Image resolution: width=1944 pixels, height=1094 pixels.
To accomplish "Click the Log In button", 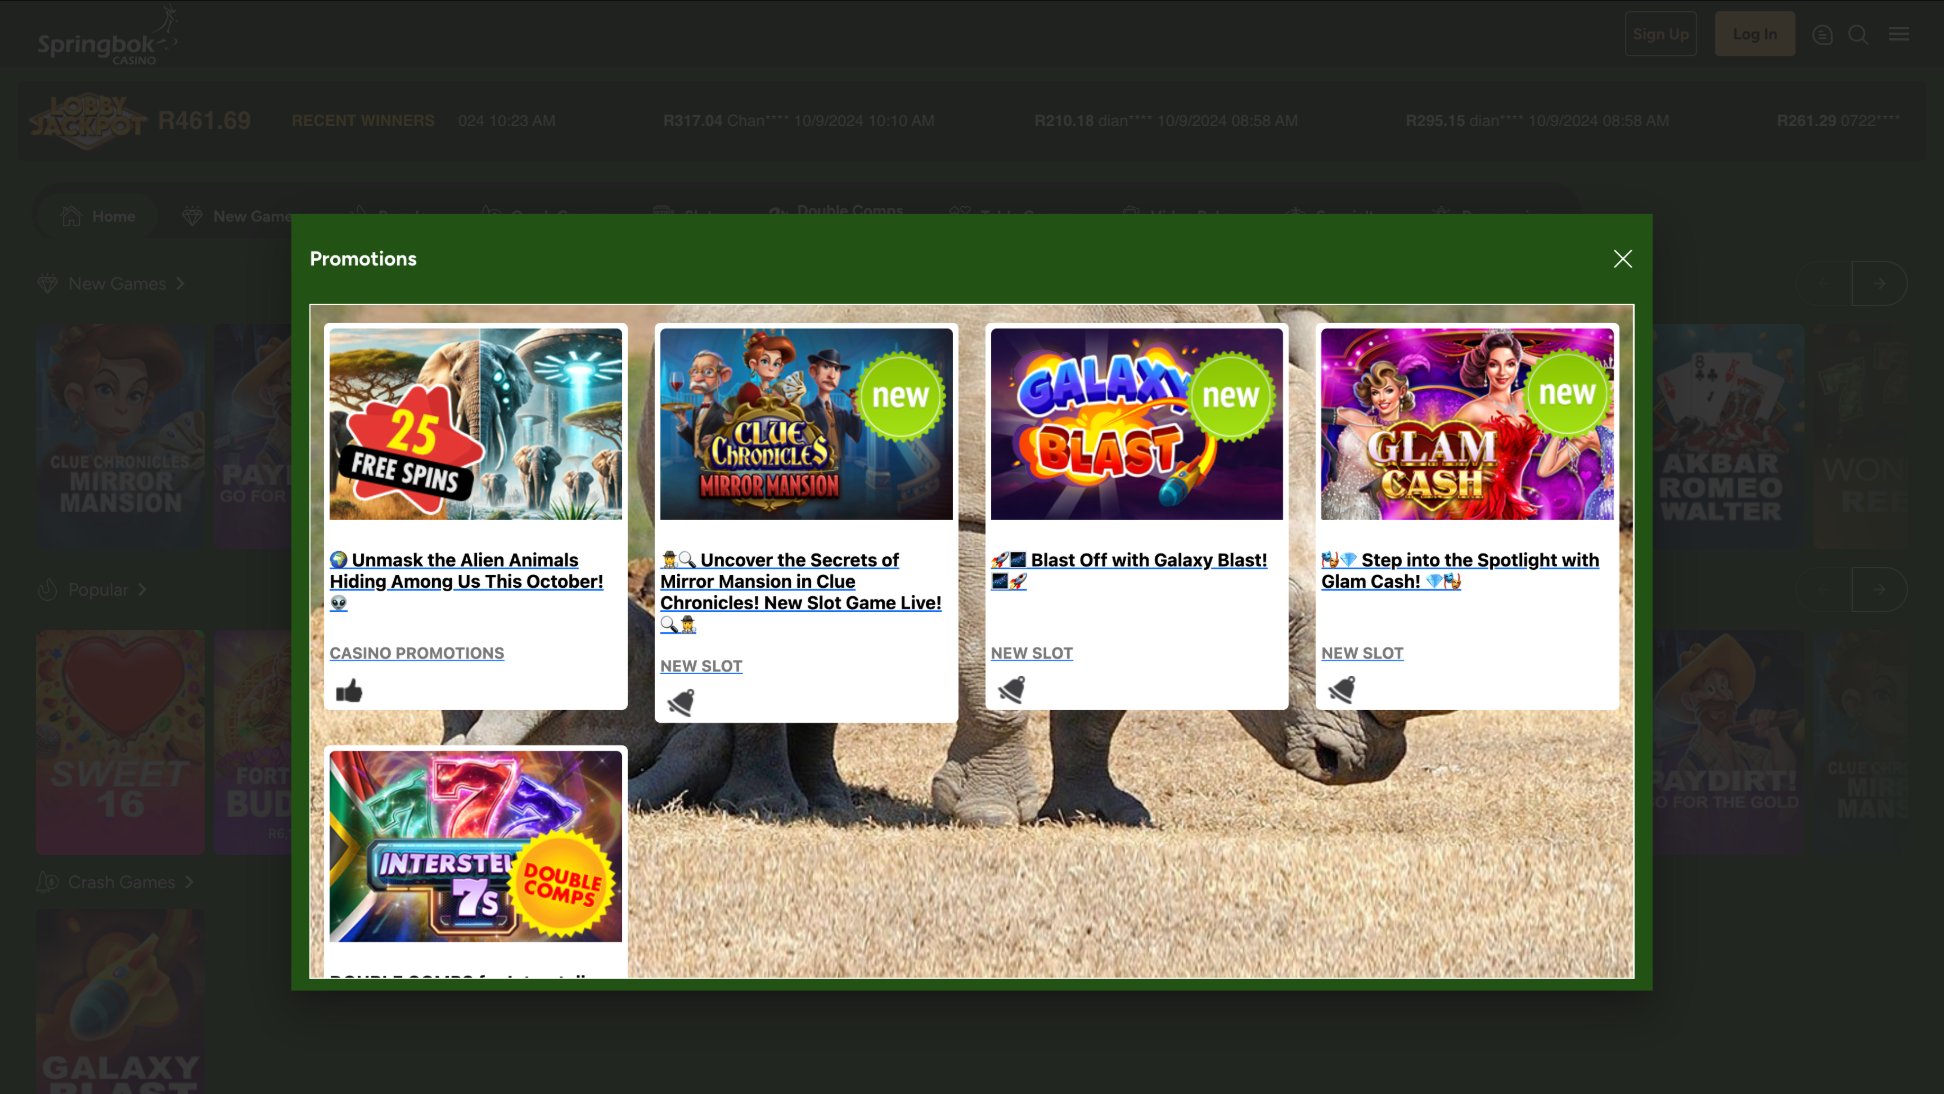I will tap(1754, 34).
